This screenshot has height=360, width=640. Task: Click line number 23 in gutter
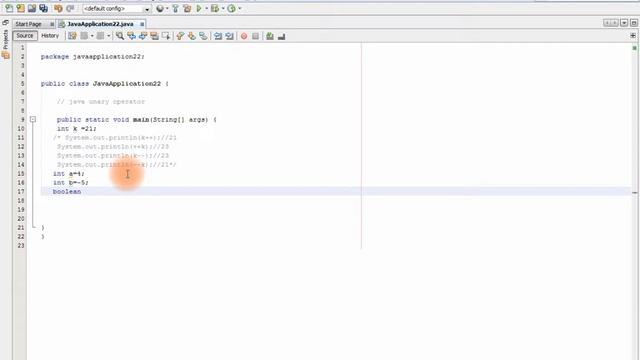pyautogui.click(x=21, y=245)
